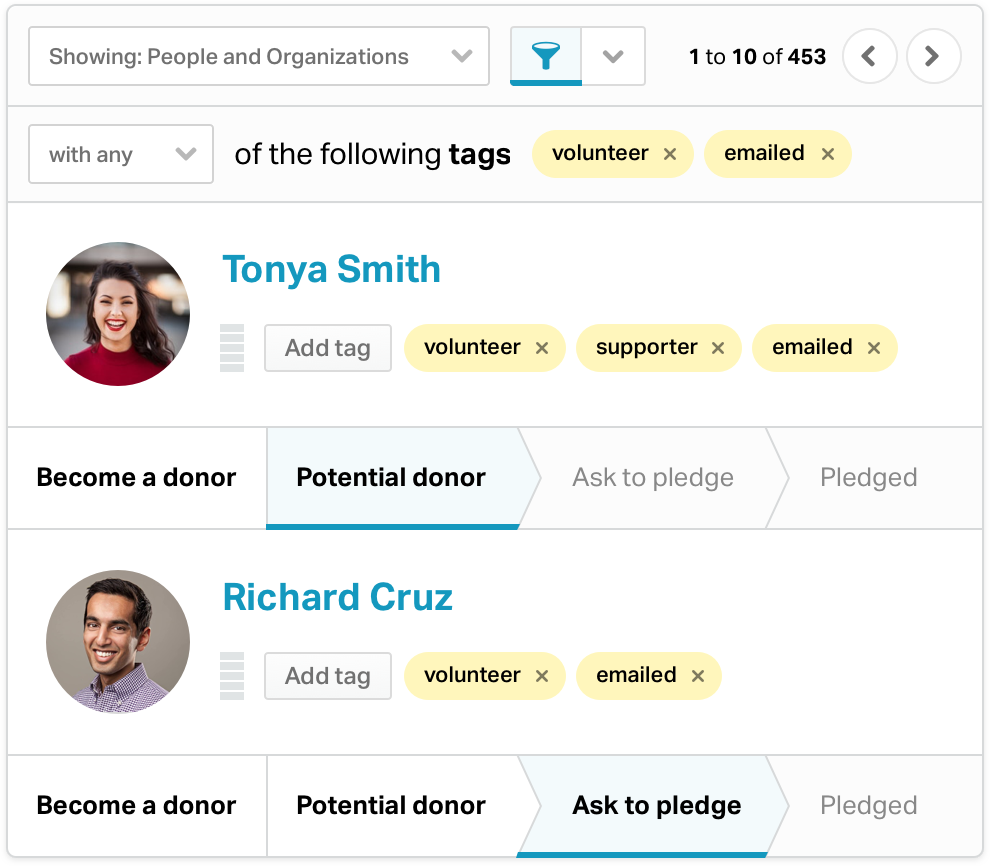Remove emailed tag from filter bar

[828, 154]
